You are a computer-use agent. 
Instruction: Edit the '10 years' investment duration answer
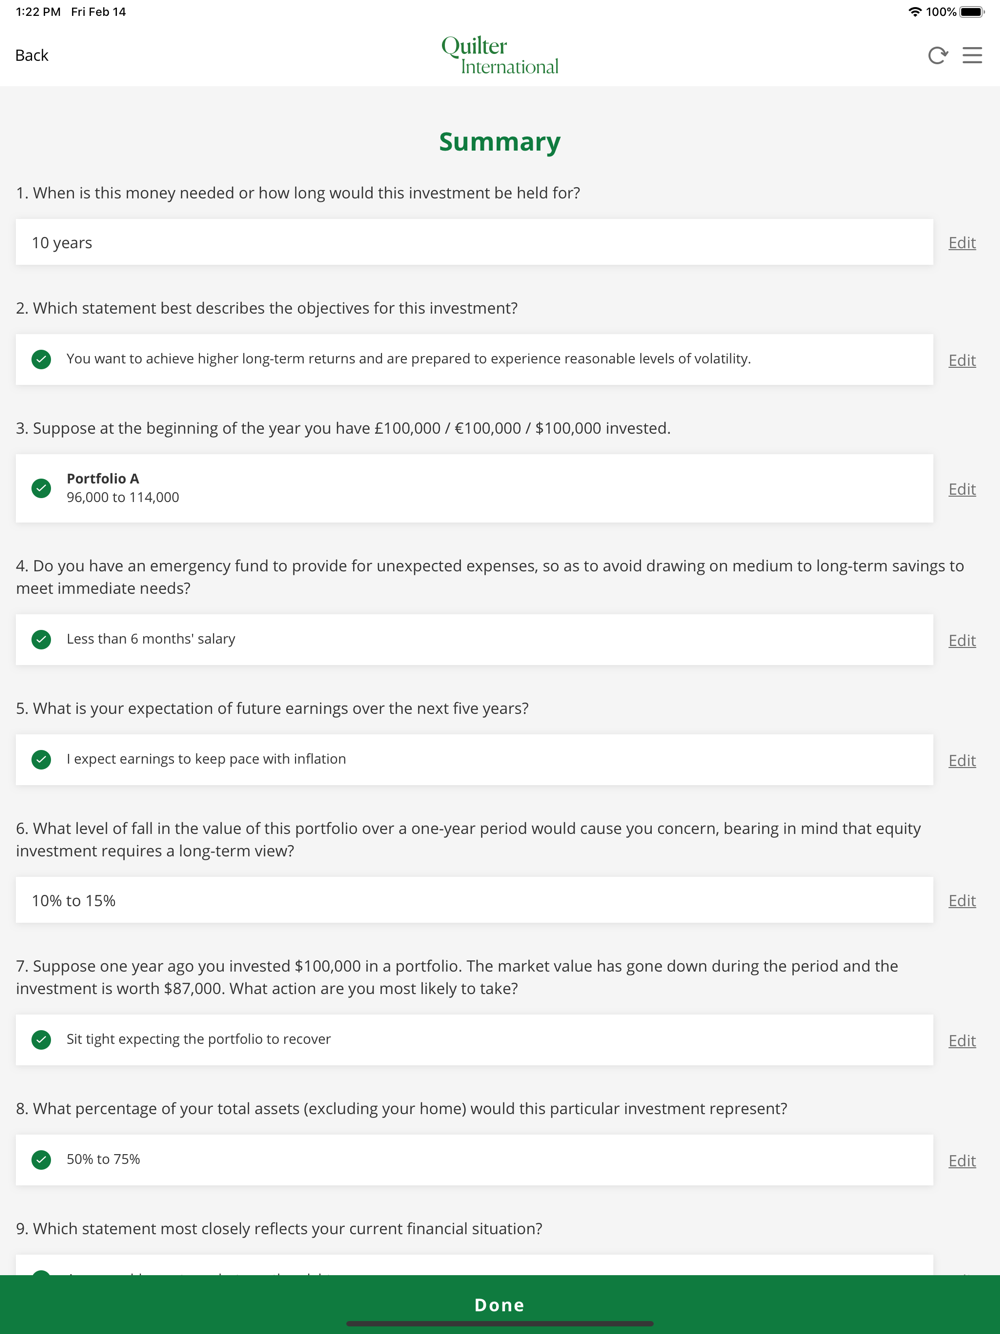[x=962, y=243]
